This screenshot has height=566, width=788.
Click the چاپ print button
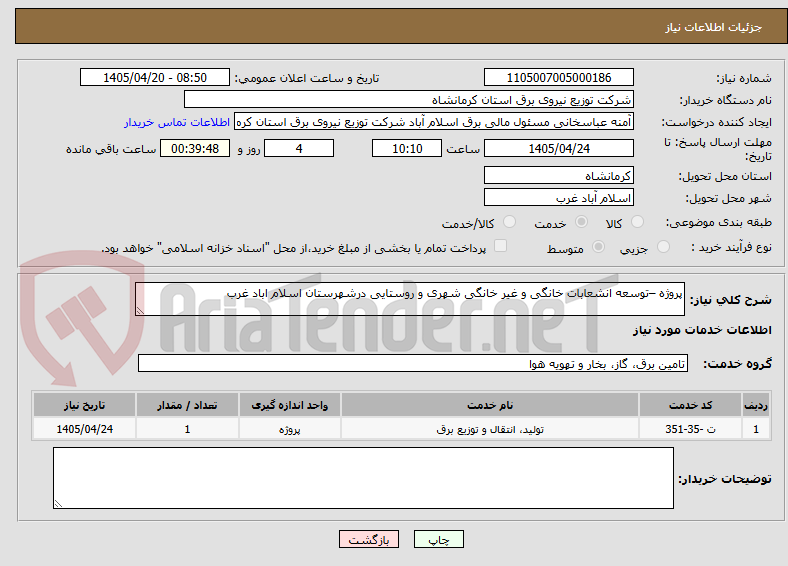[x=439, y=539]
